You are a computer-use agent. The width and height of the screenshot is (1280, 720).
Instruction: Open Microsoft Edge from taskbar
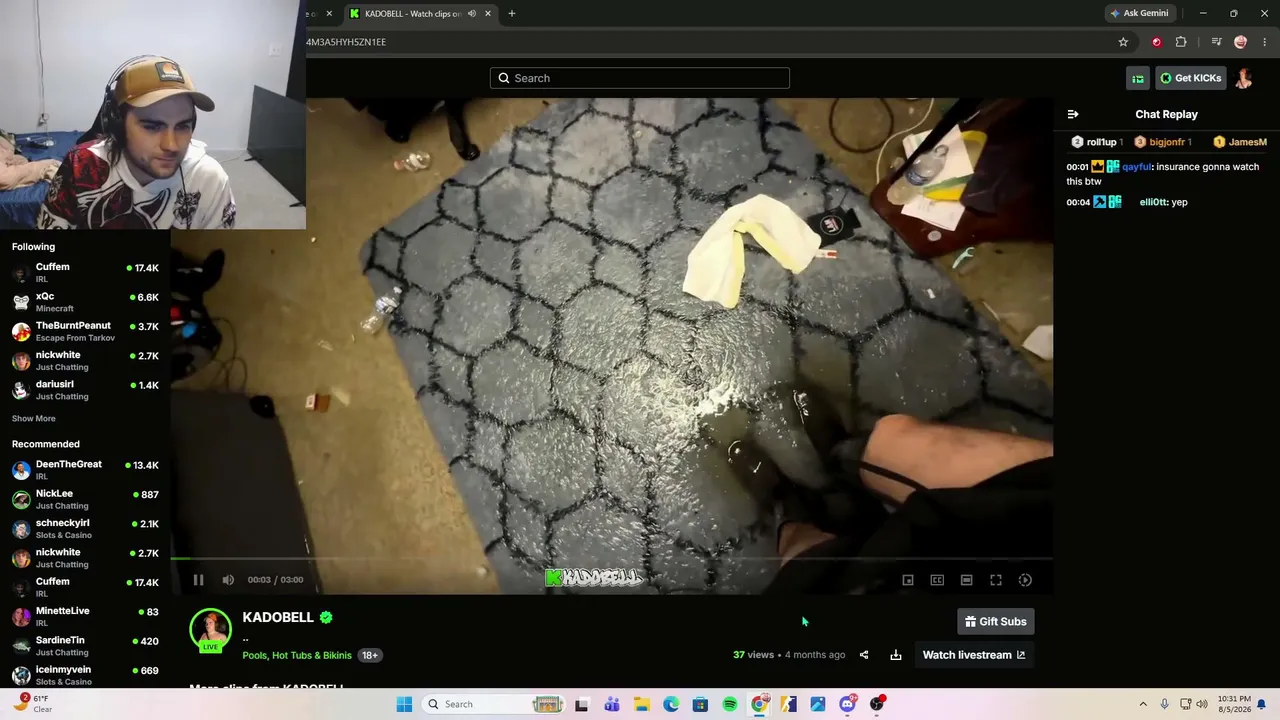(x=671, y=704)
